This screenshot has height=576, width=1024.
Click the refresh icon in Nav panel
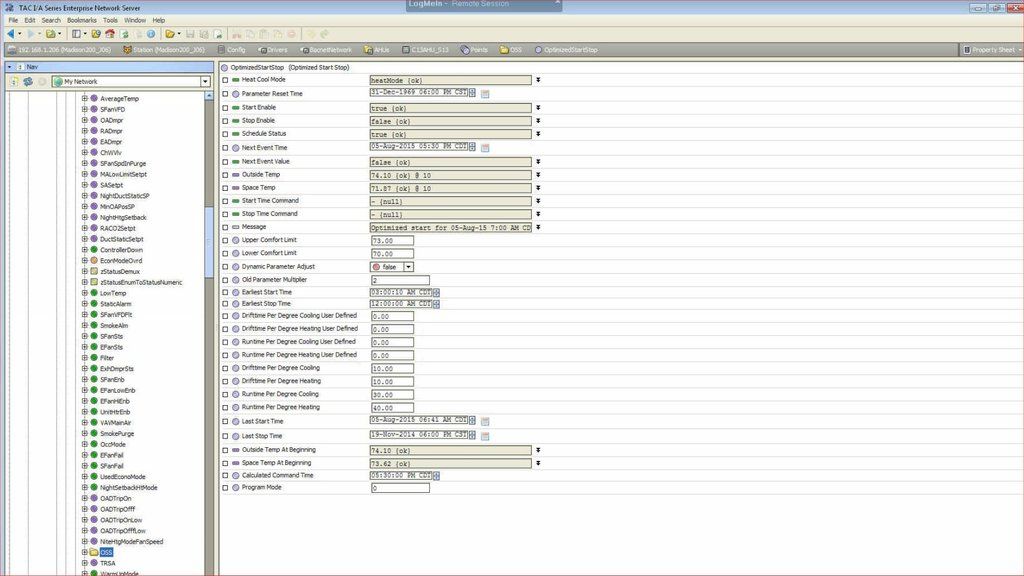(x=27, y=81)
